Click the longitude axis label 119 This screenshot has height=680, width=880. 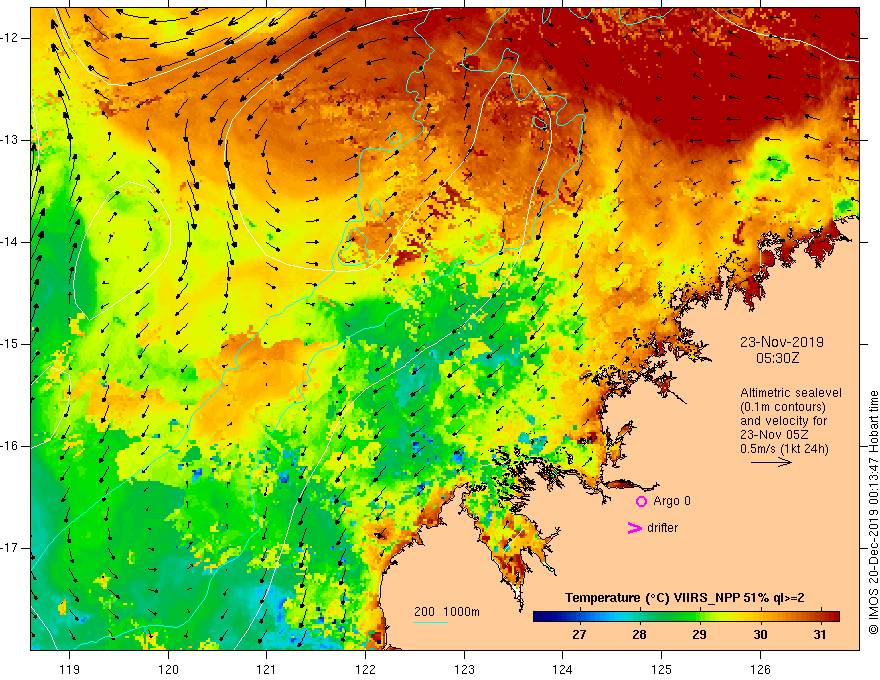coord(70,669)
